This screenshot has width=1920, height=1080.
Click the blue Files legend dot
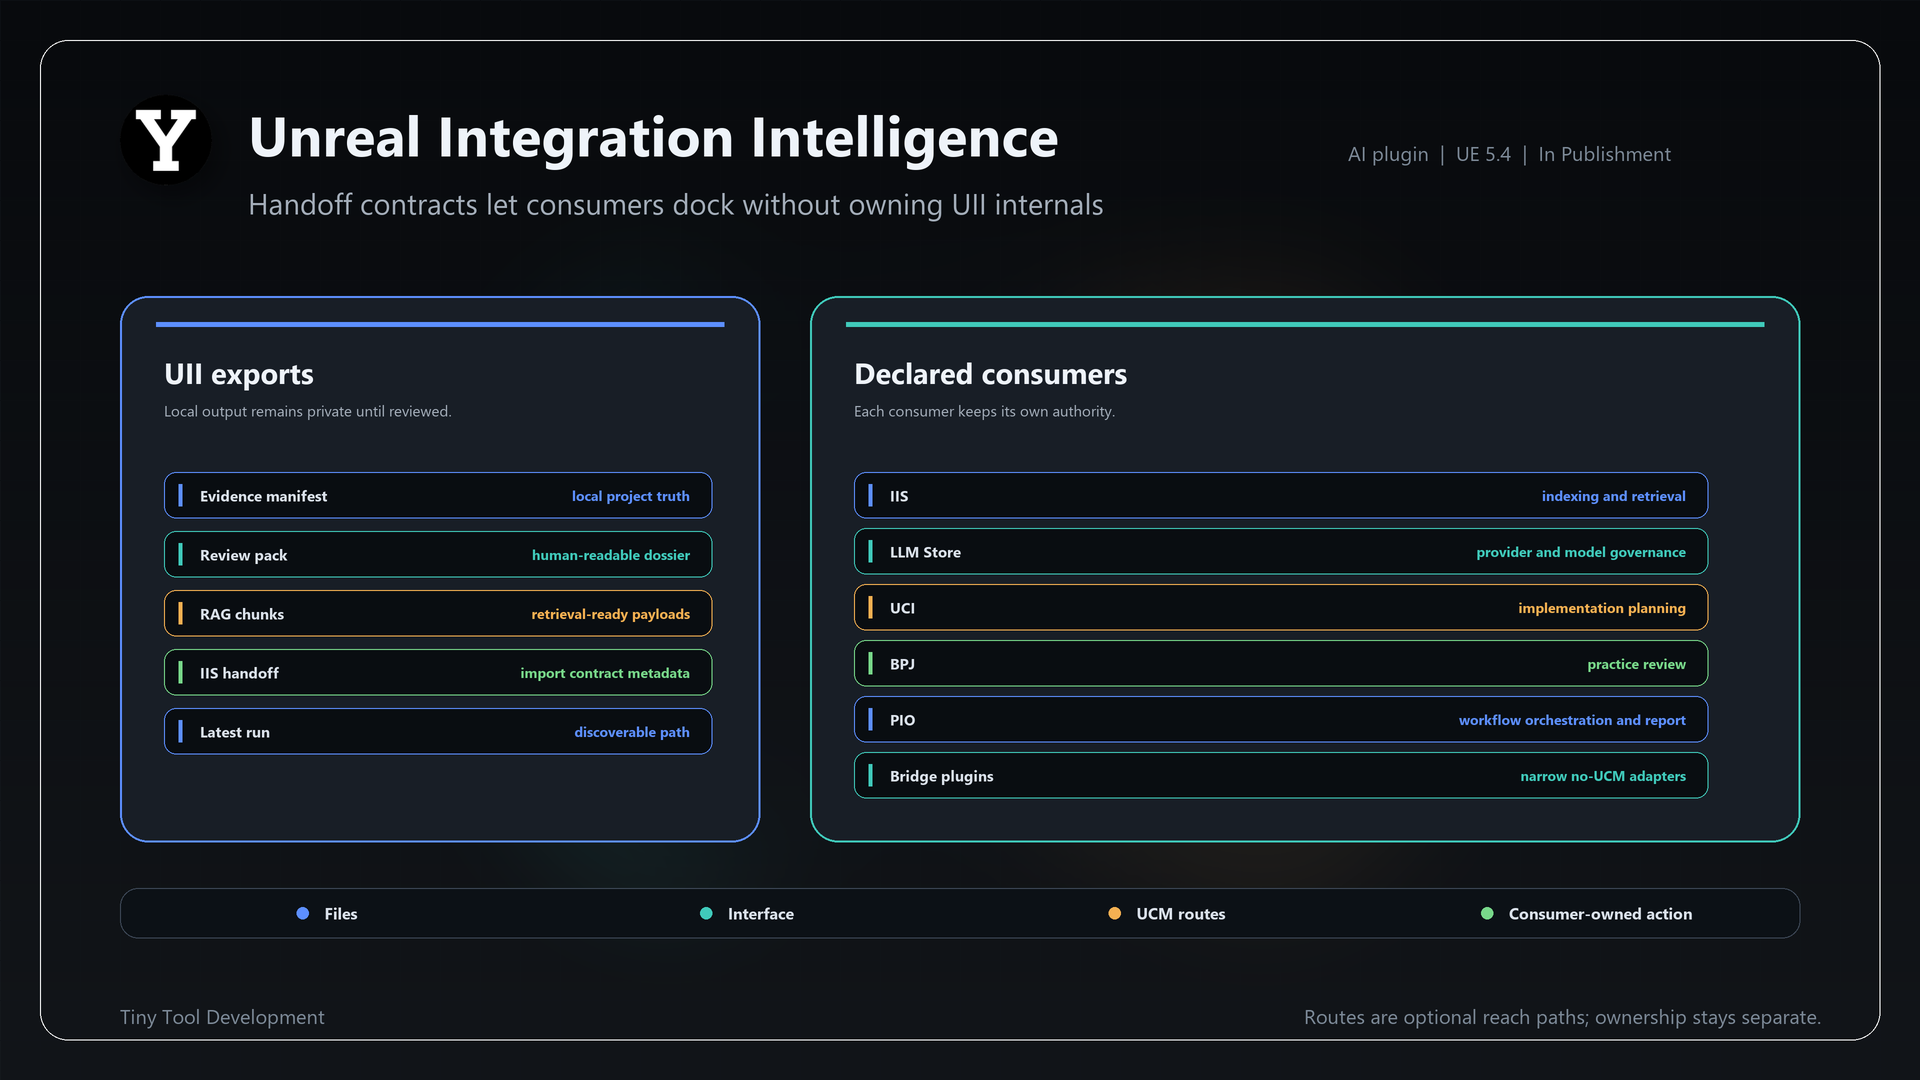(x=303, y=913)
